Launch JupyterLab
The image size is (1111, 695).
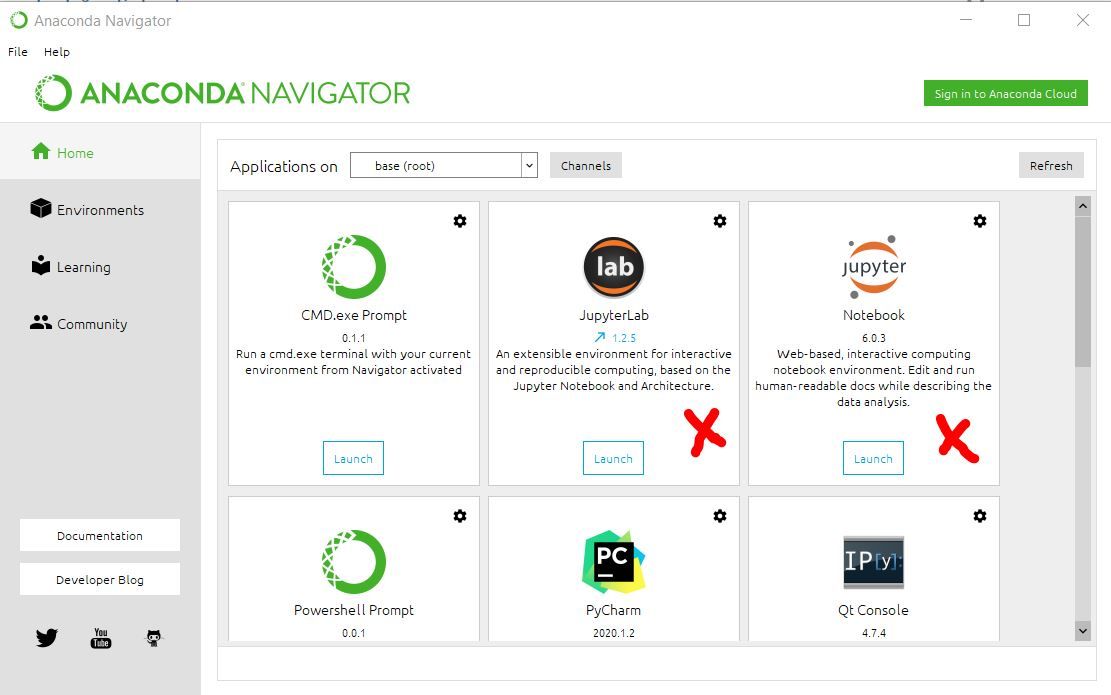pyautogui.click(x=614, y=458)
